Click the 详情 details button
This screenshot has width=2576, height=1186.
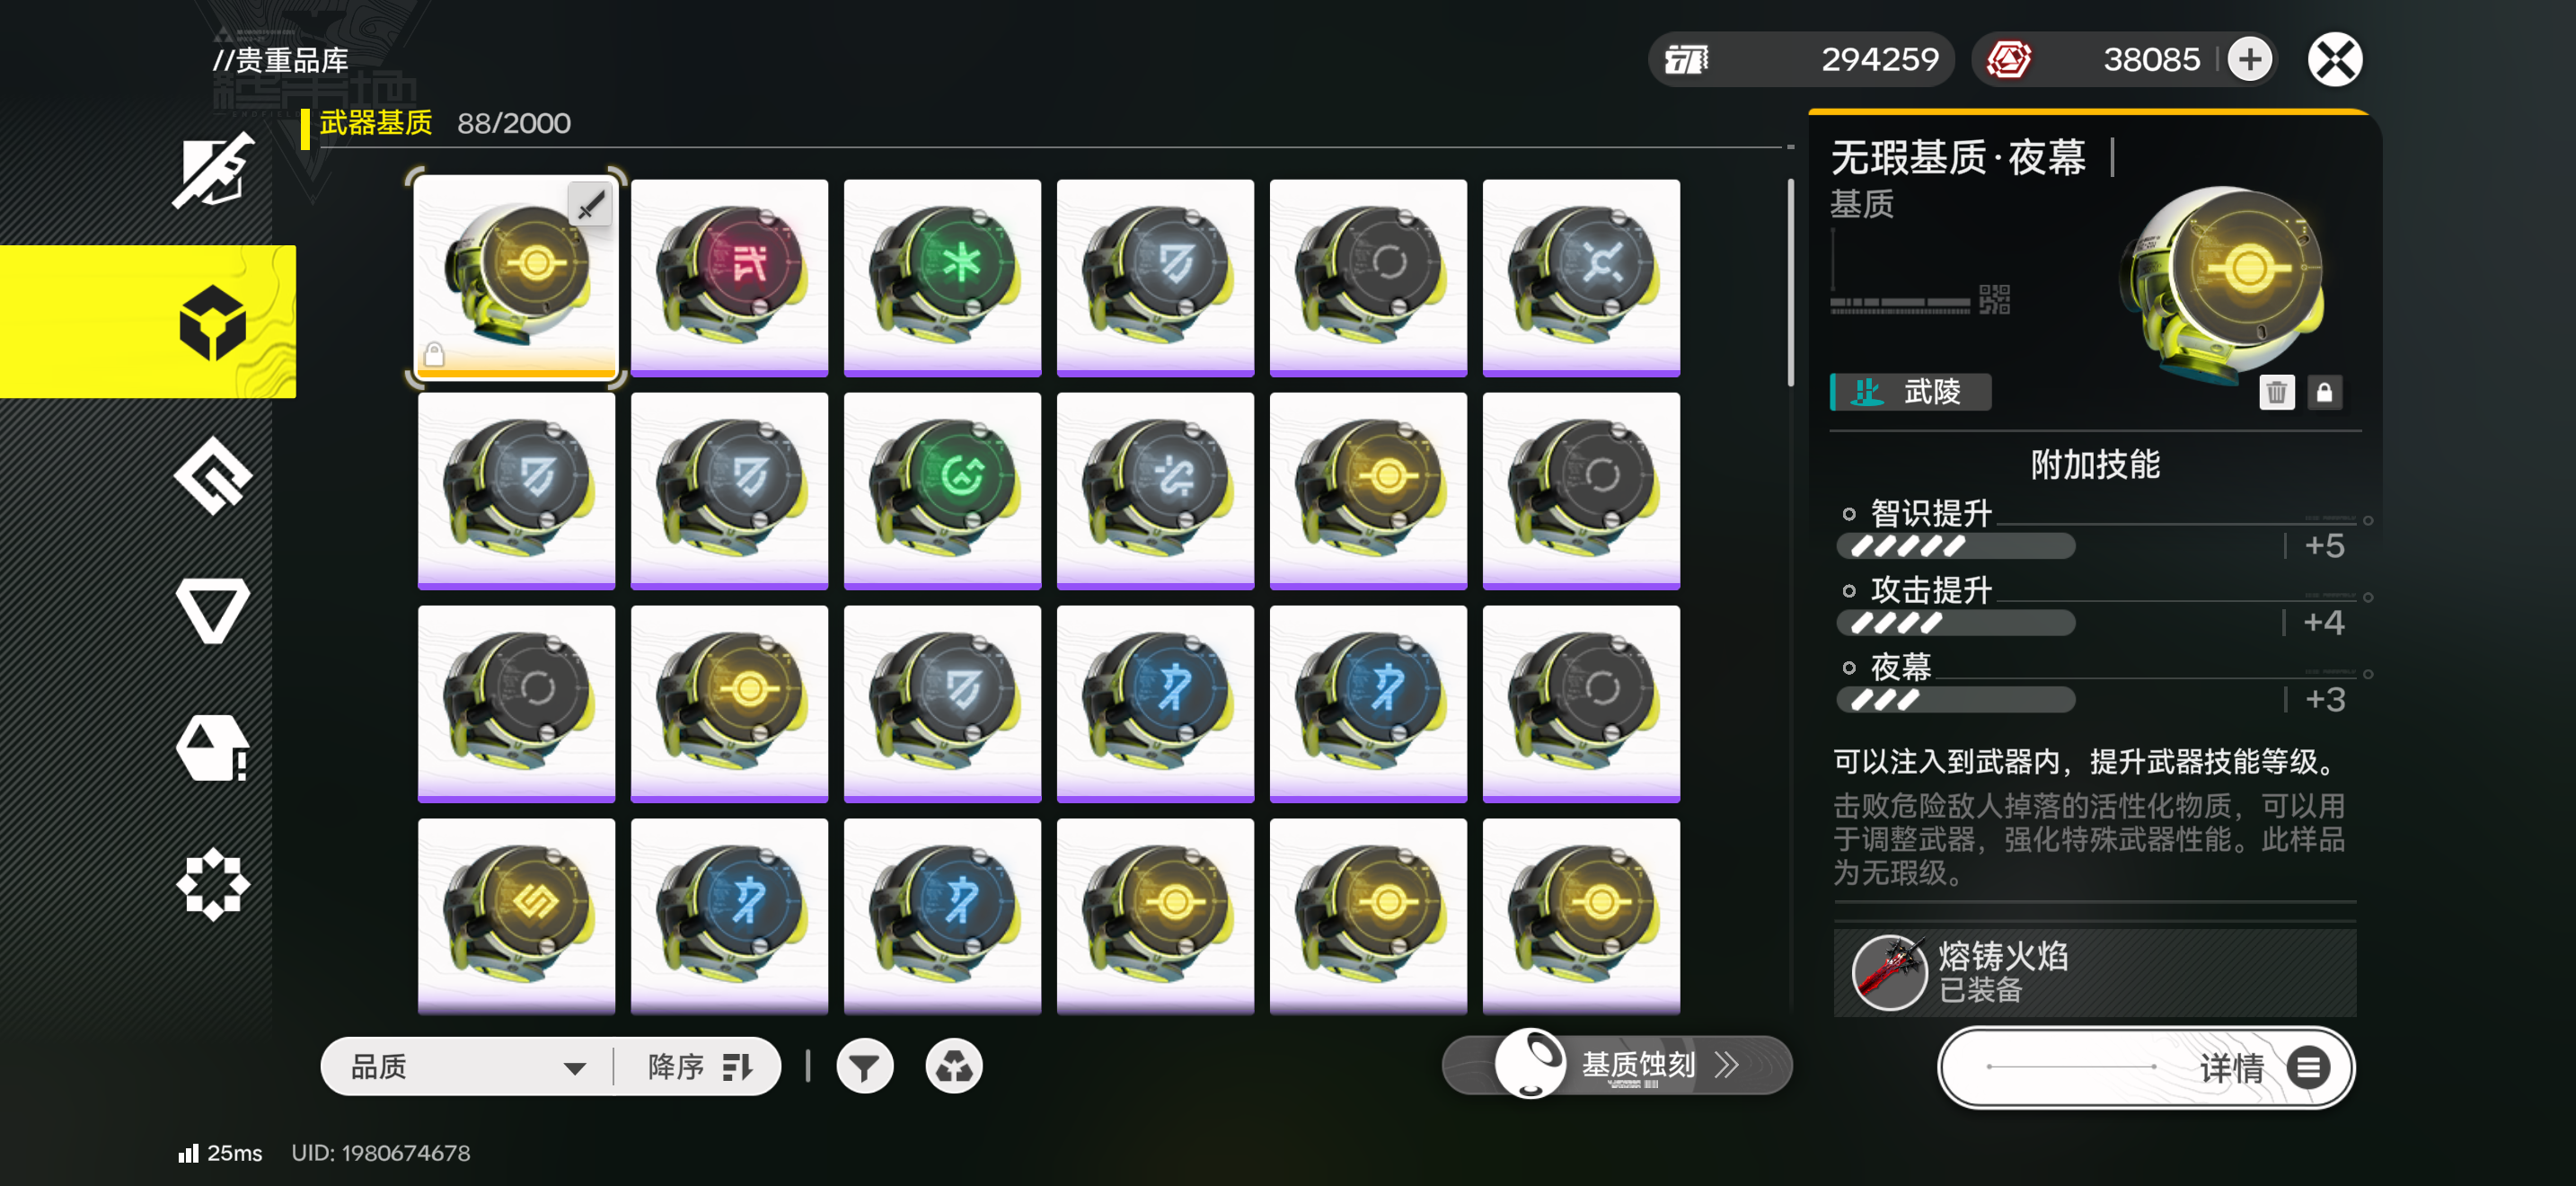point(2146,1067)
